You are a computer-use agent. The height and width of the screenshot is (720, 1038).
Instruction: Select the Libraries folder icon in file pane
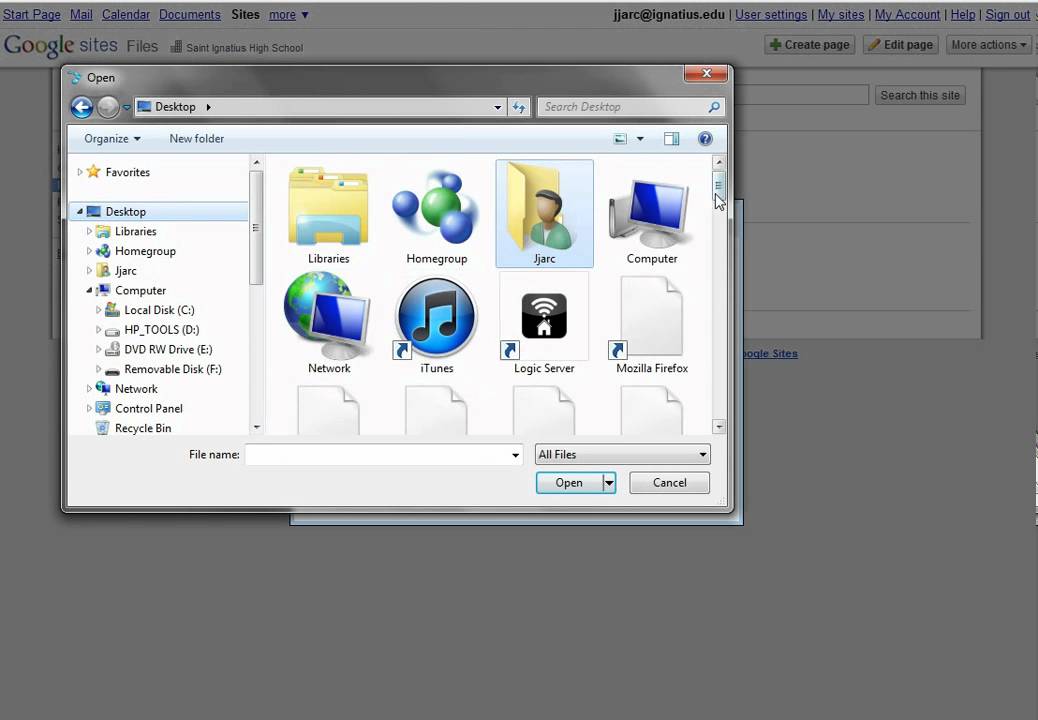coord(328,206)
